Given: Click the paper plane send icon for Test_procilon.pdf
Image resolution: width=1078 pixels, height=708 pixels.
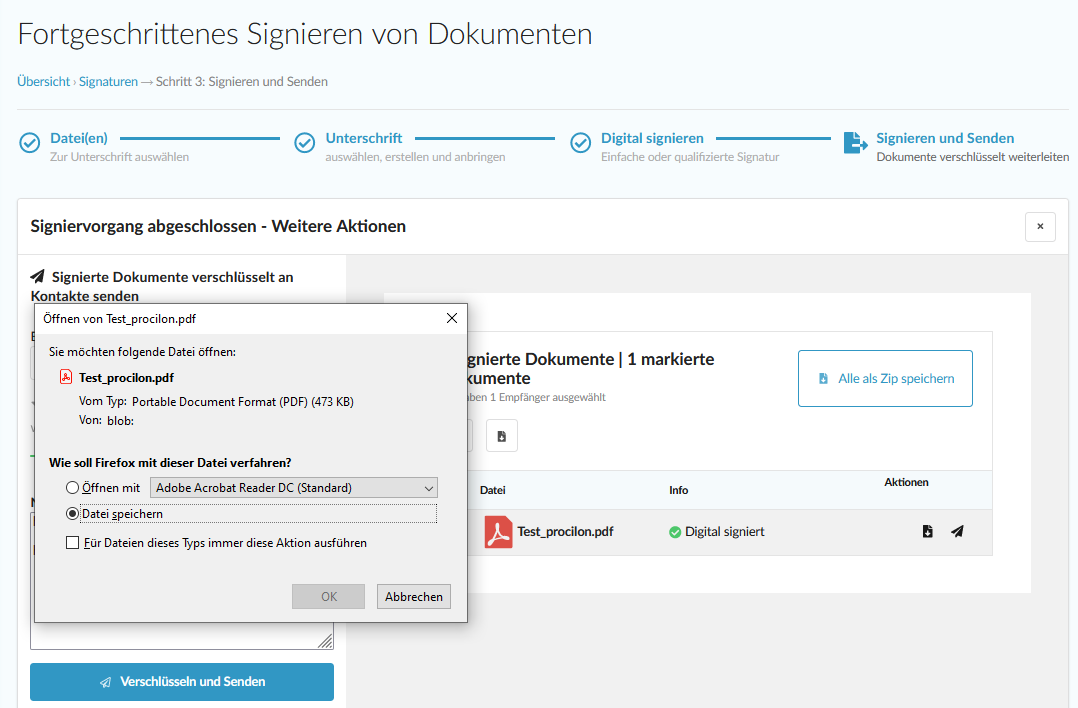Looking at the screenshot, I should pyautogui.click(x=957, y=532).
